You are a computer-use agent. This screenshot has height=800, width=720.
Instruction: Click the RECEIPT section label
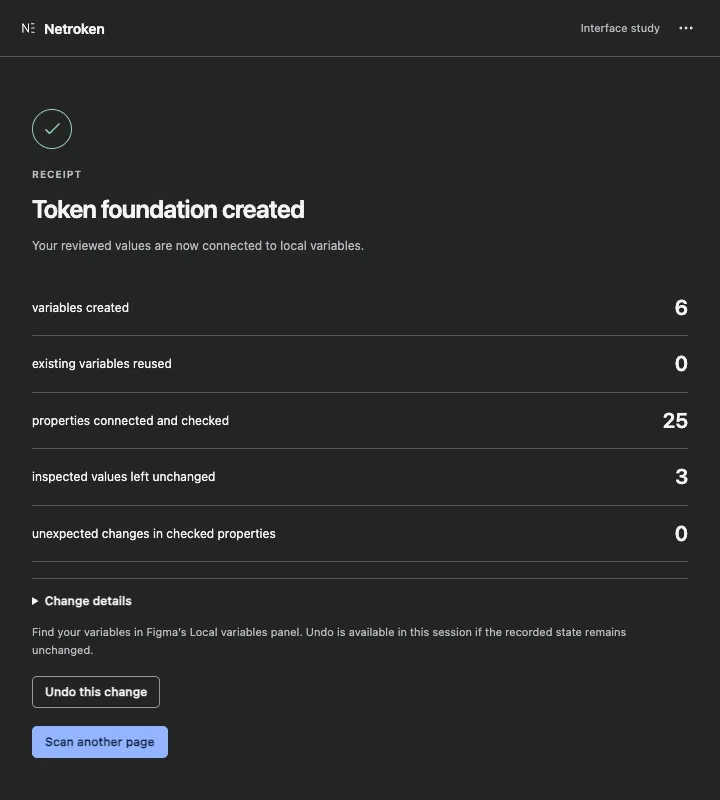pos(57,174)
